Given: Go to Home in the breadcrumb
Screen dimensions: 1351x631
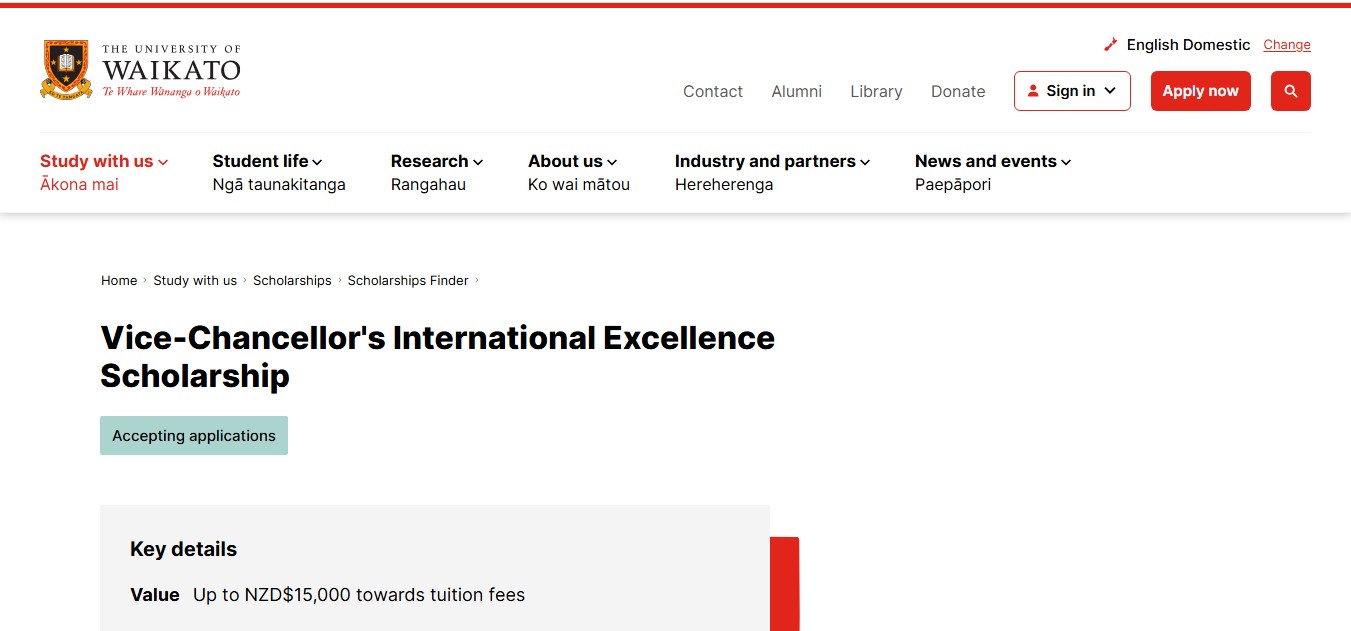Looking at the screenshot, I should point(119,280).
